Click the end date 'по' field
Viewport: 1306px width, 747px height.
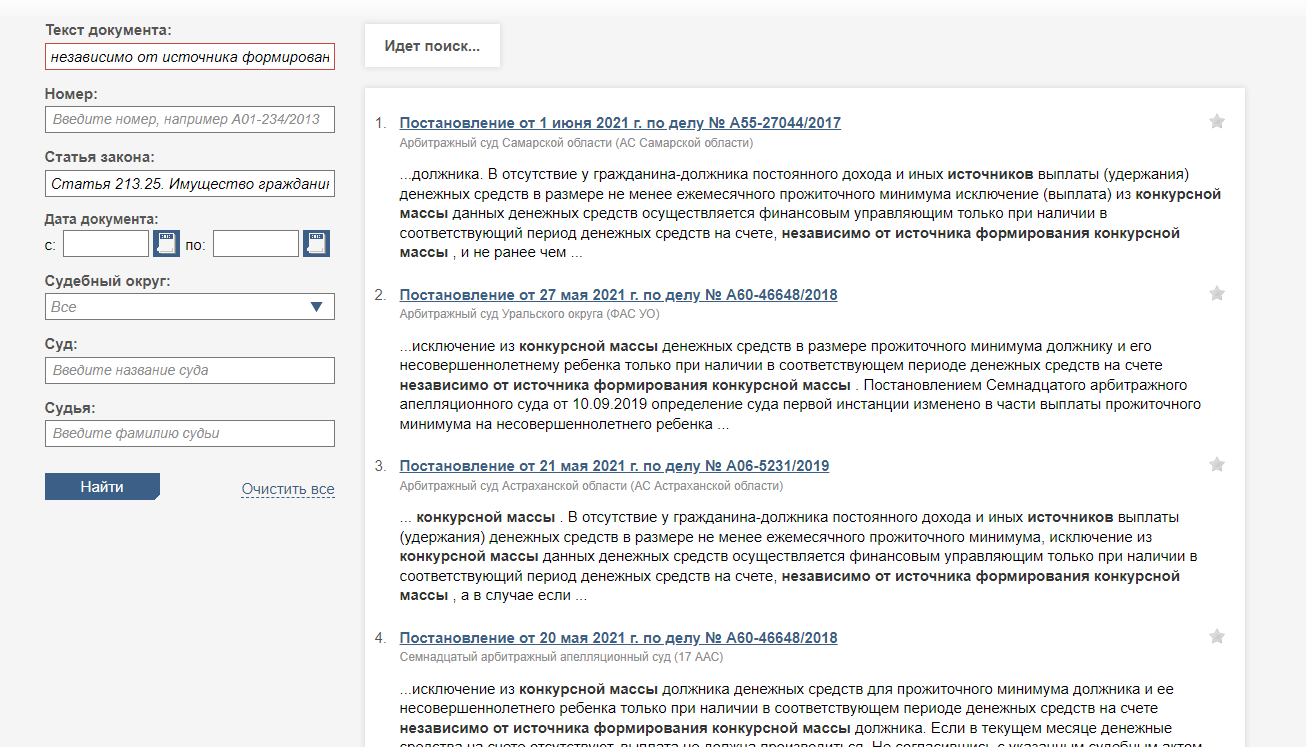tap(256, 244)
